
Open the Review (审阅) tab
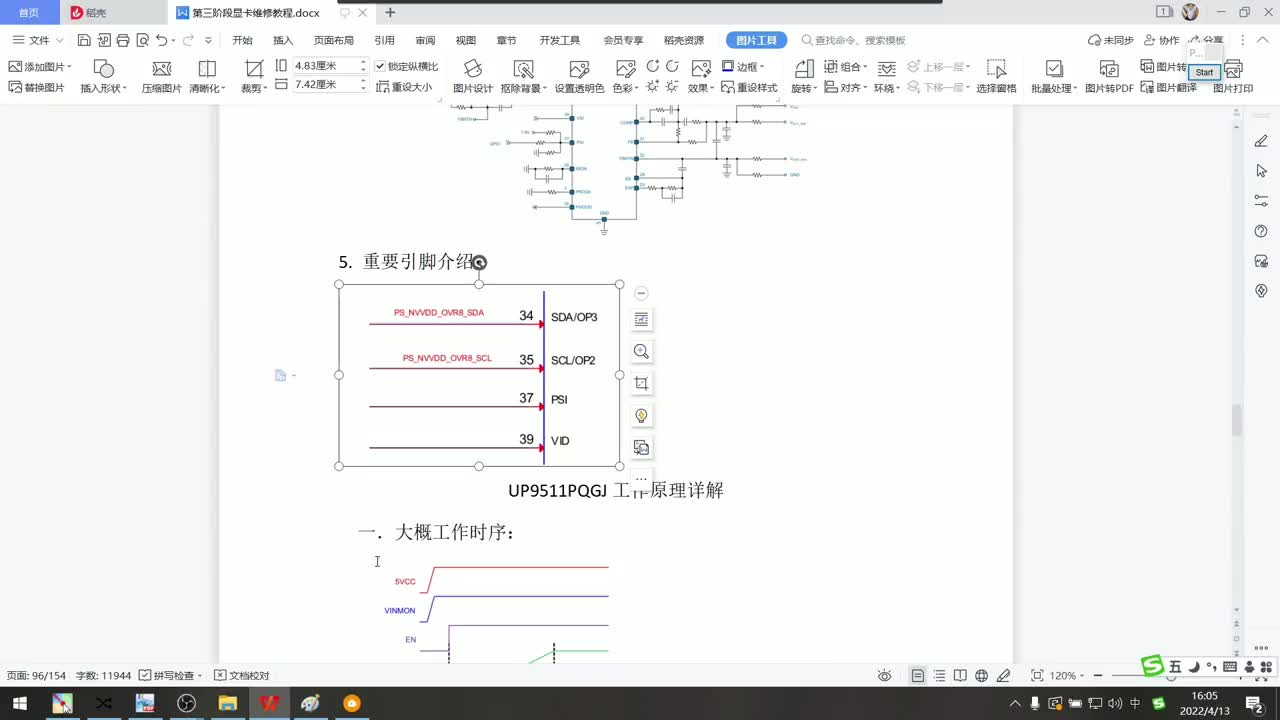(x=425, y=40)
